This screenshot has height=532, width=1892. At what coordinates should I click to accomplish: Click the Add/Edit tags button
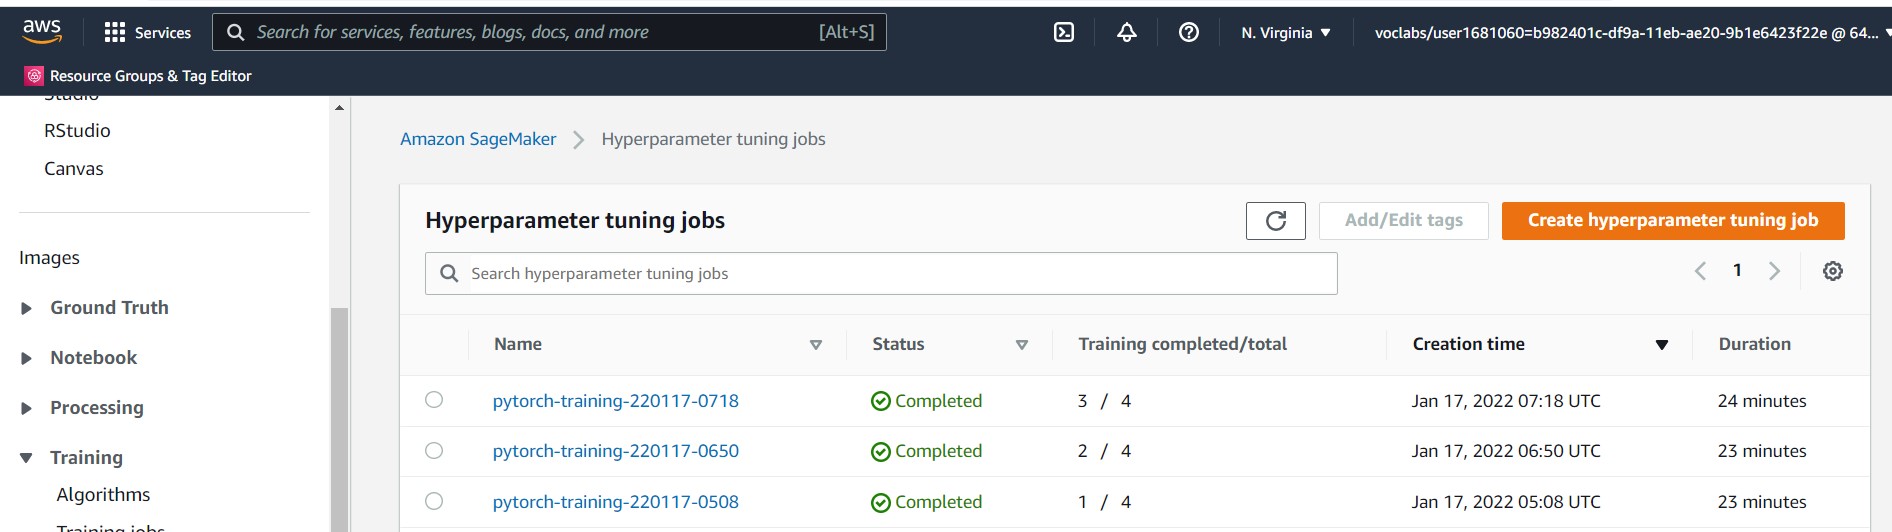tap(1404, 221)
